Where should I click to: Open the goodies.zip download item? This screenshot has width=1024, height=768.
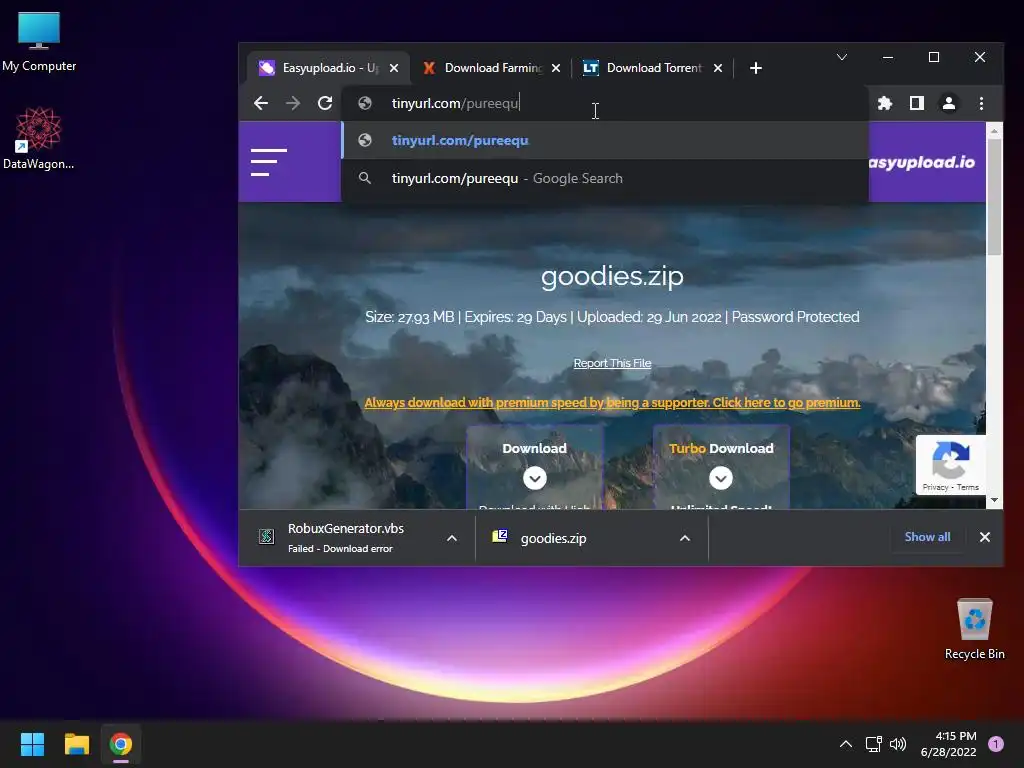pos(553,538)
